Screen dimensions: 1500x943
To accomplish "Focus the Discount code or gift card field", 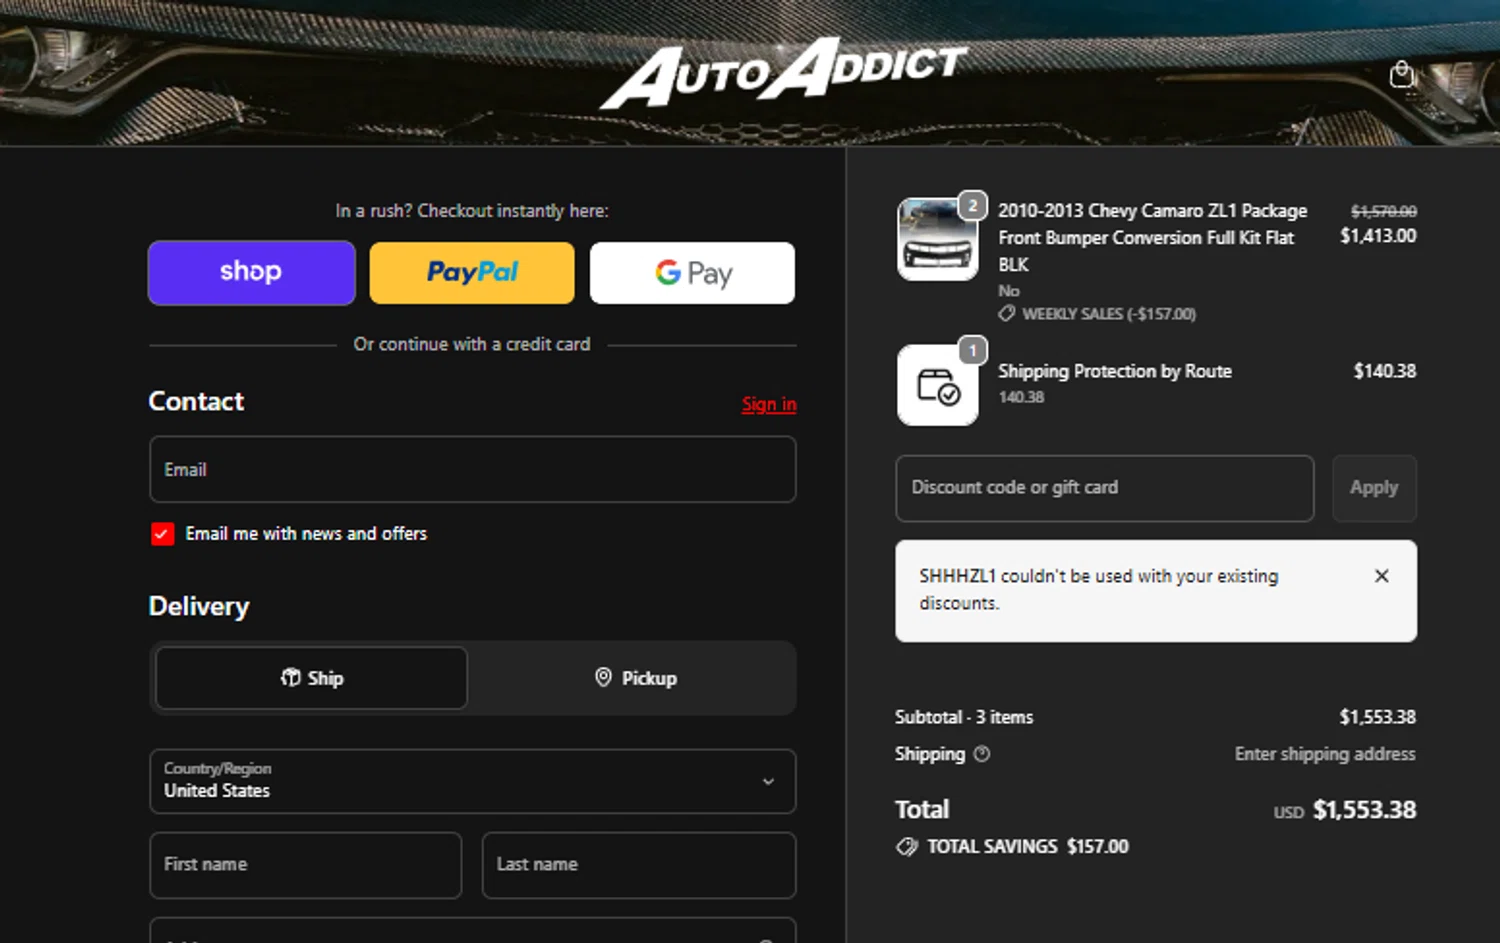I will (x=1104, y=488).
